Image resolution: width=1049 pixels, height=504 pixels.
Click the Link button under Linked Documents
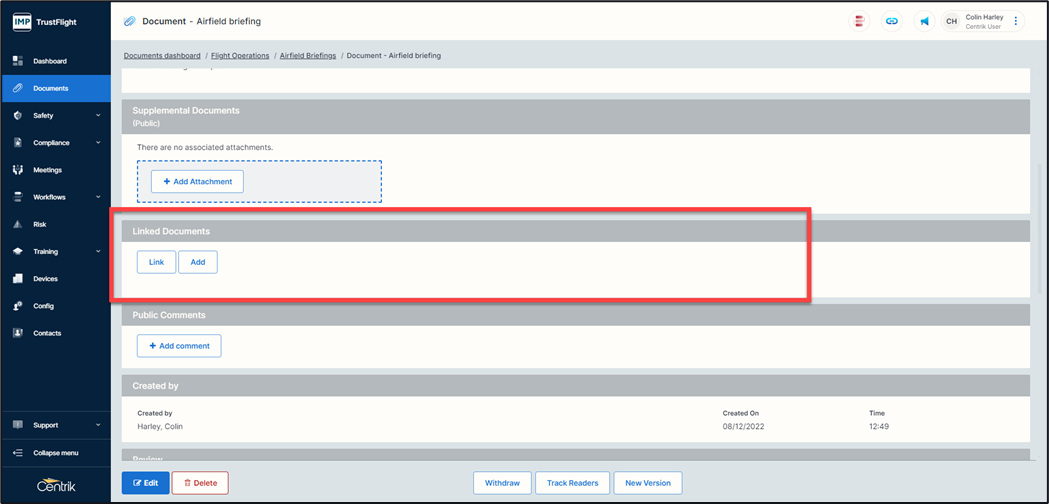coord(157,262)
